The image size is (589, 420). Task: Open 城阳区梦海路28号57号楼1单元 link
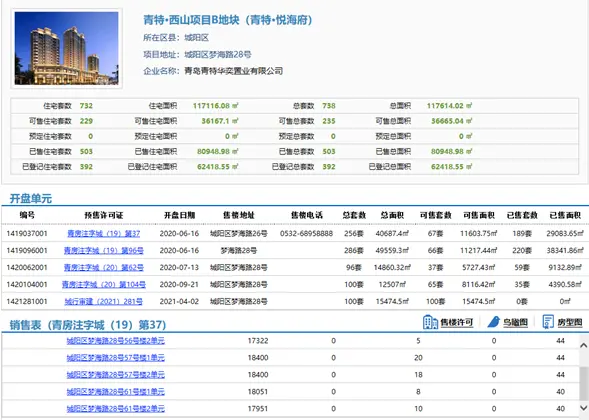[116, 358]
